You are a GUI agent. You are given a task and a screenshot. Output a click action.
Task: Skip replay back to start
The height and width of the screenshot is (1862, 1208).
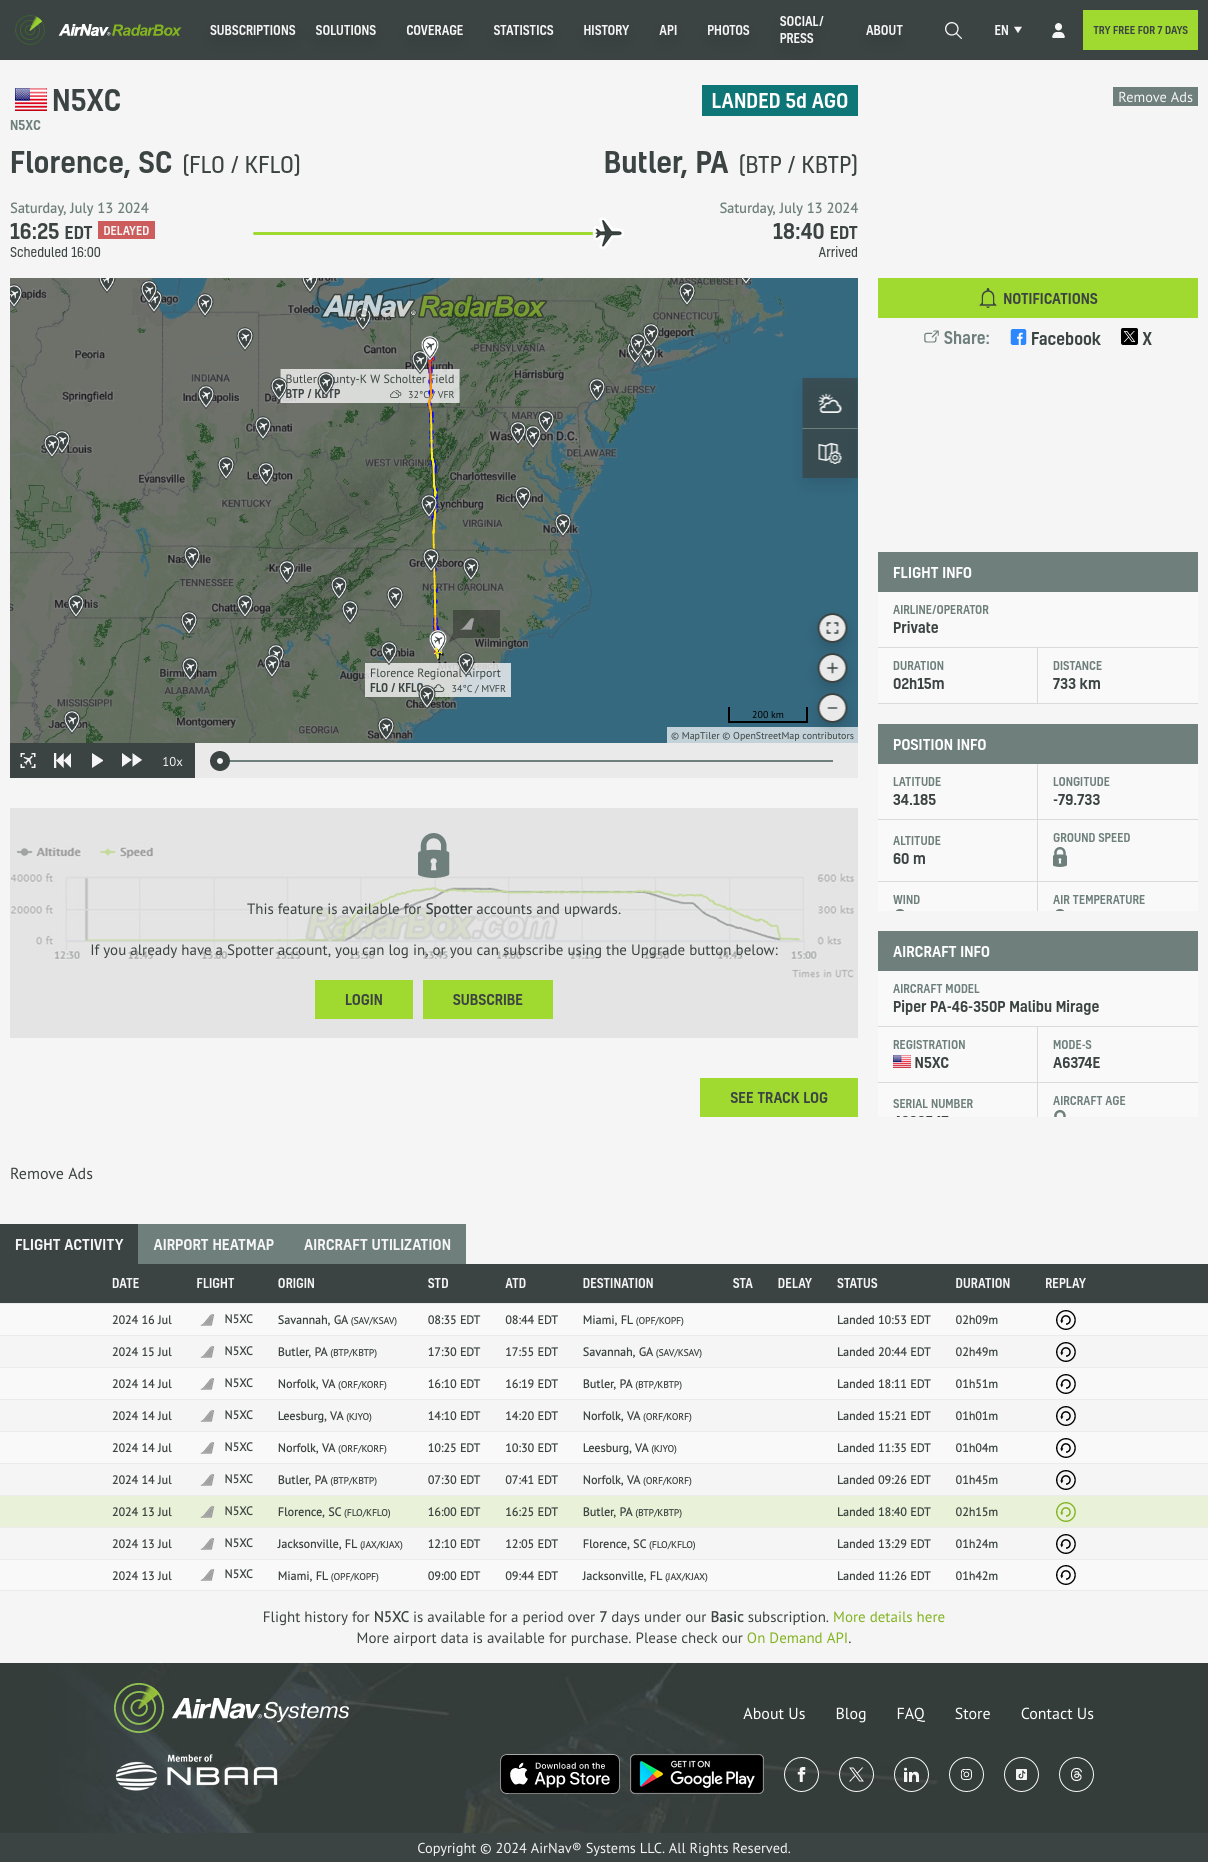click(62, 761)
